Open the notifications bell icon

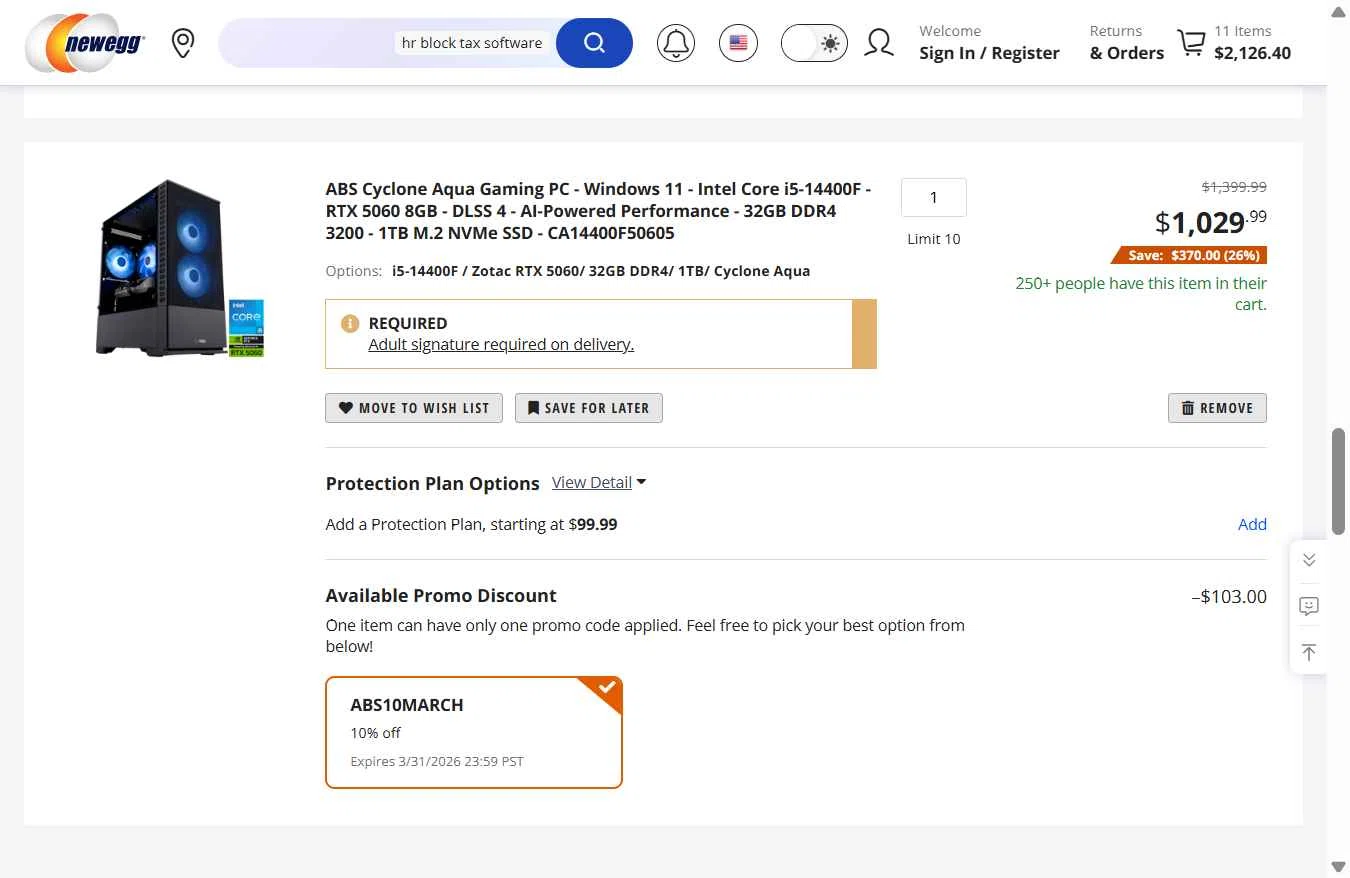pos(676,43)
